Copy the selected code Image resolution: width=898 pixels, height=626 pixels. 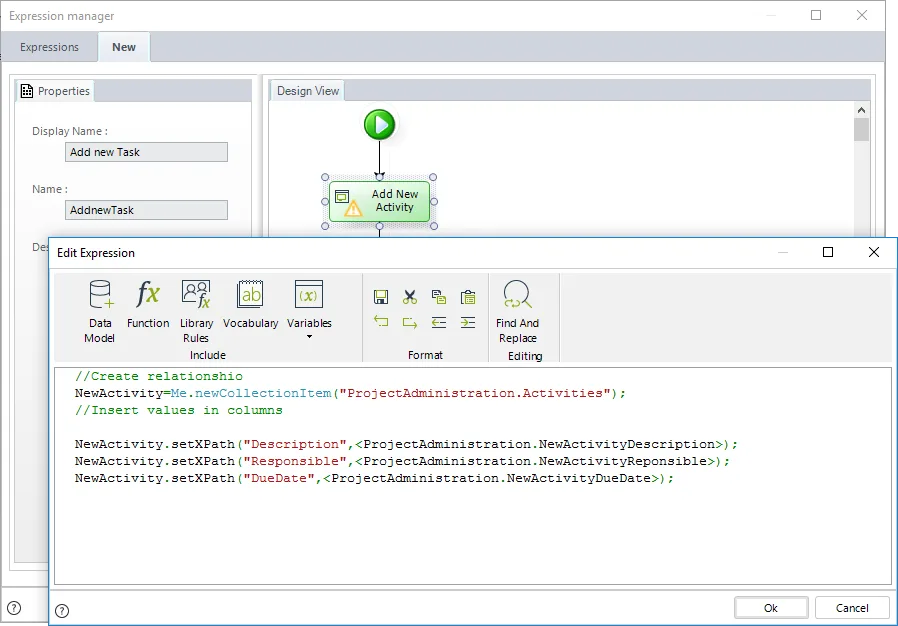tap(439, 297)
